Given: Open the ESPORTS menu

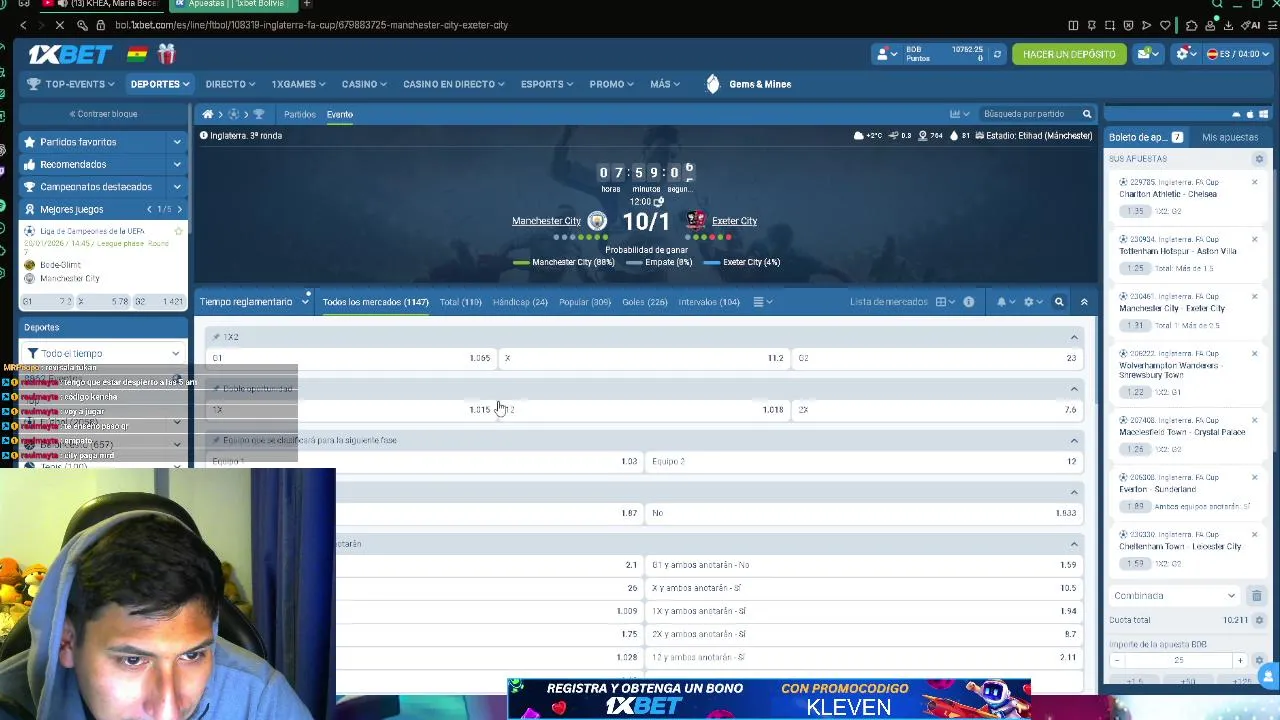Looking at the screenshot, I should pos(547,84).
